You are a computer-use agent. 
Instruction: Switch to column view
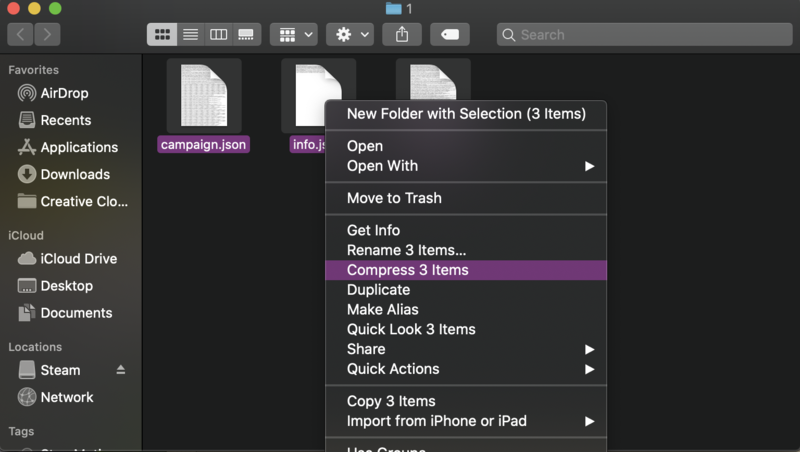(x=218, y=35)
